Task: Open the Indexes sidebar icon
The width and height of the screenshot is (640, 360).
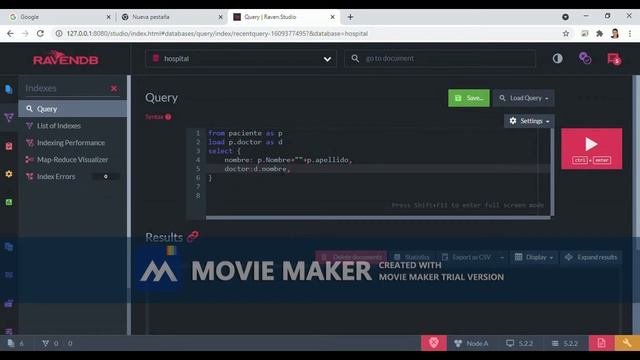Action: (x=9, y=118)
